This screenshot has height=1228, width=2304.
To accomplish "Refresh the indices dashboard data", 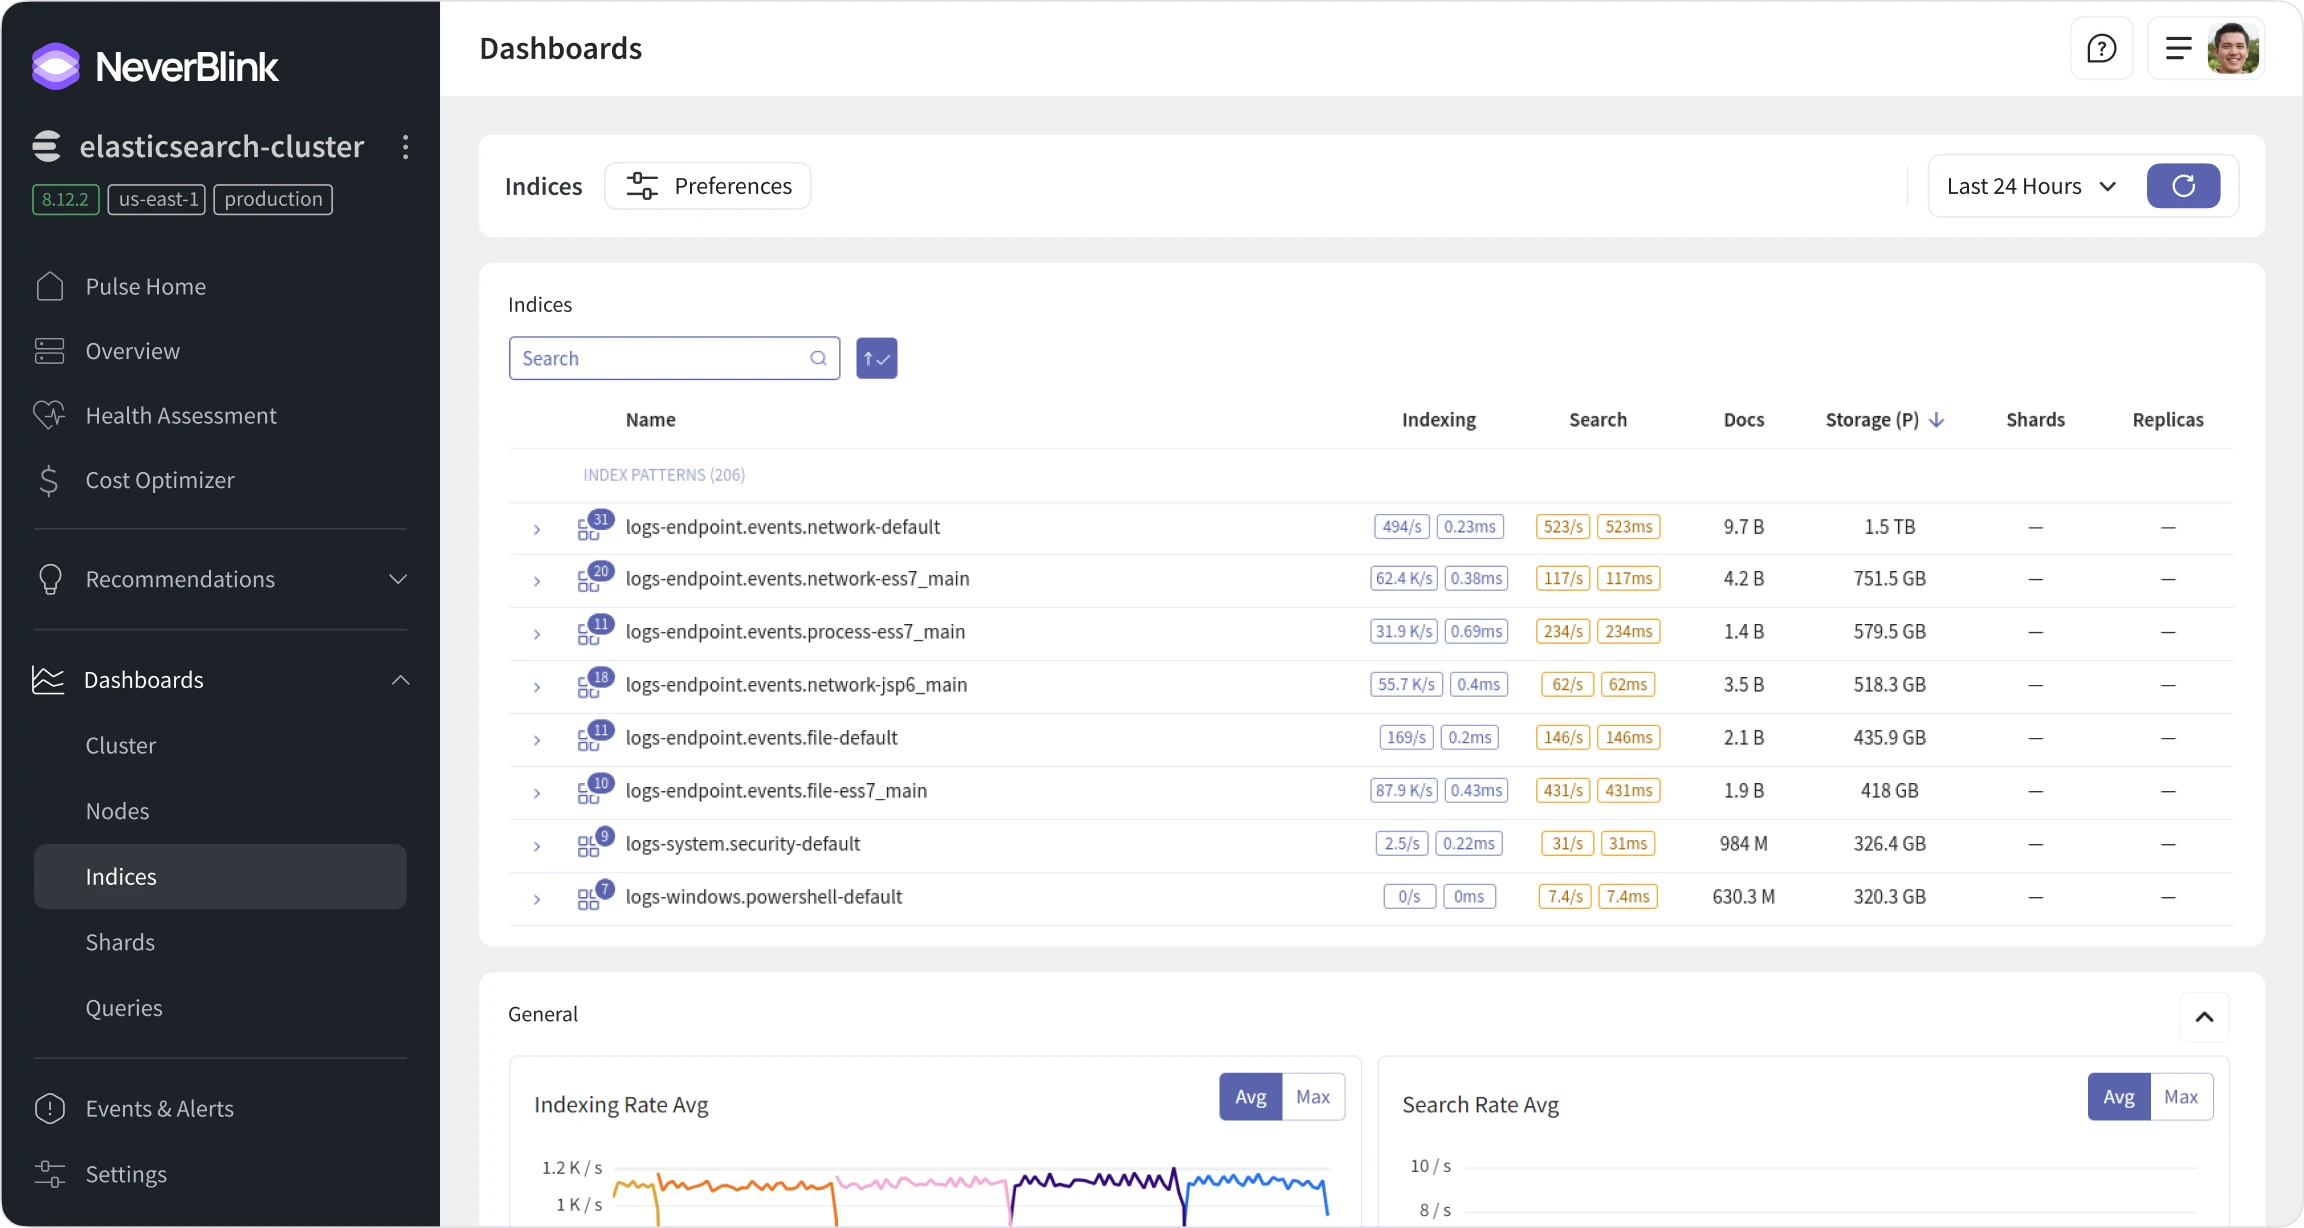I will 2183,186.
